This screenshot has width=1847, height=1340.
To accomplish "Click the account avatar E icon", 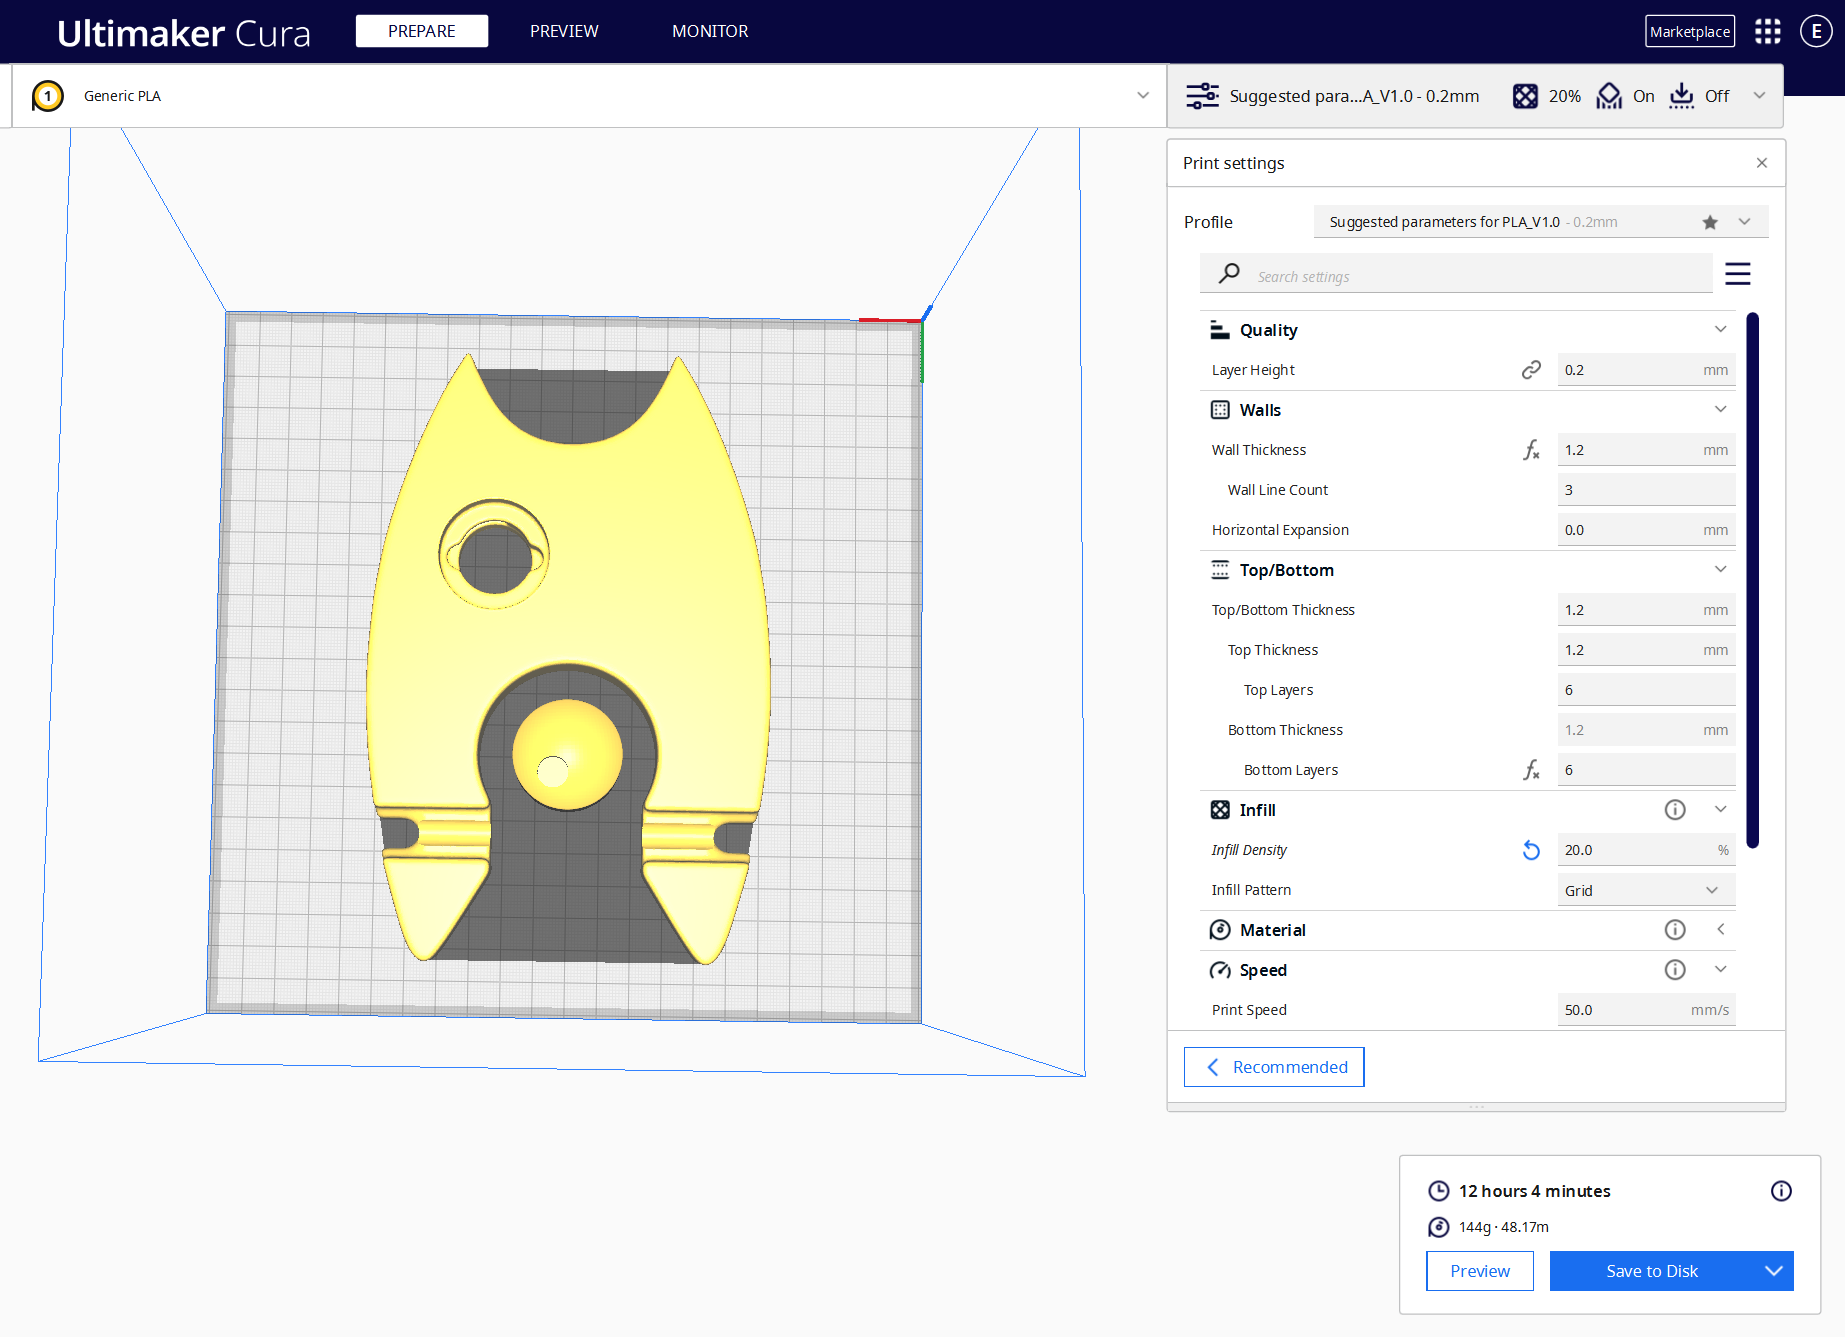I will point(1815,32).
